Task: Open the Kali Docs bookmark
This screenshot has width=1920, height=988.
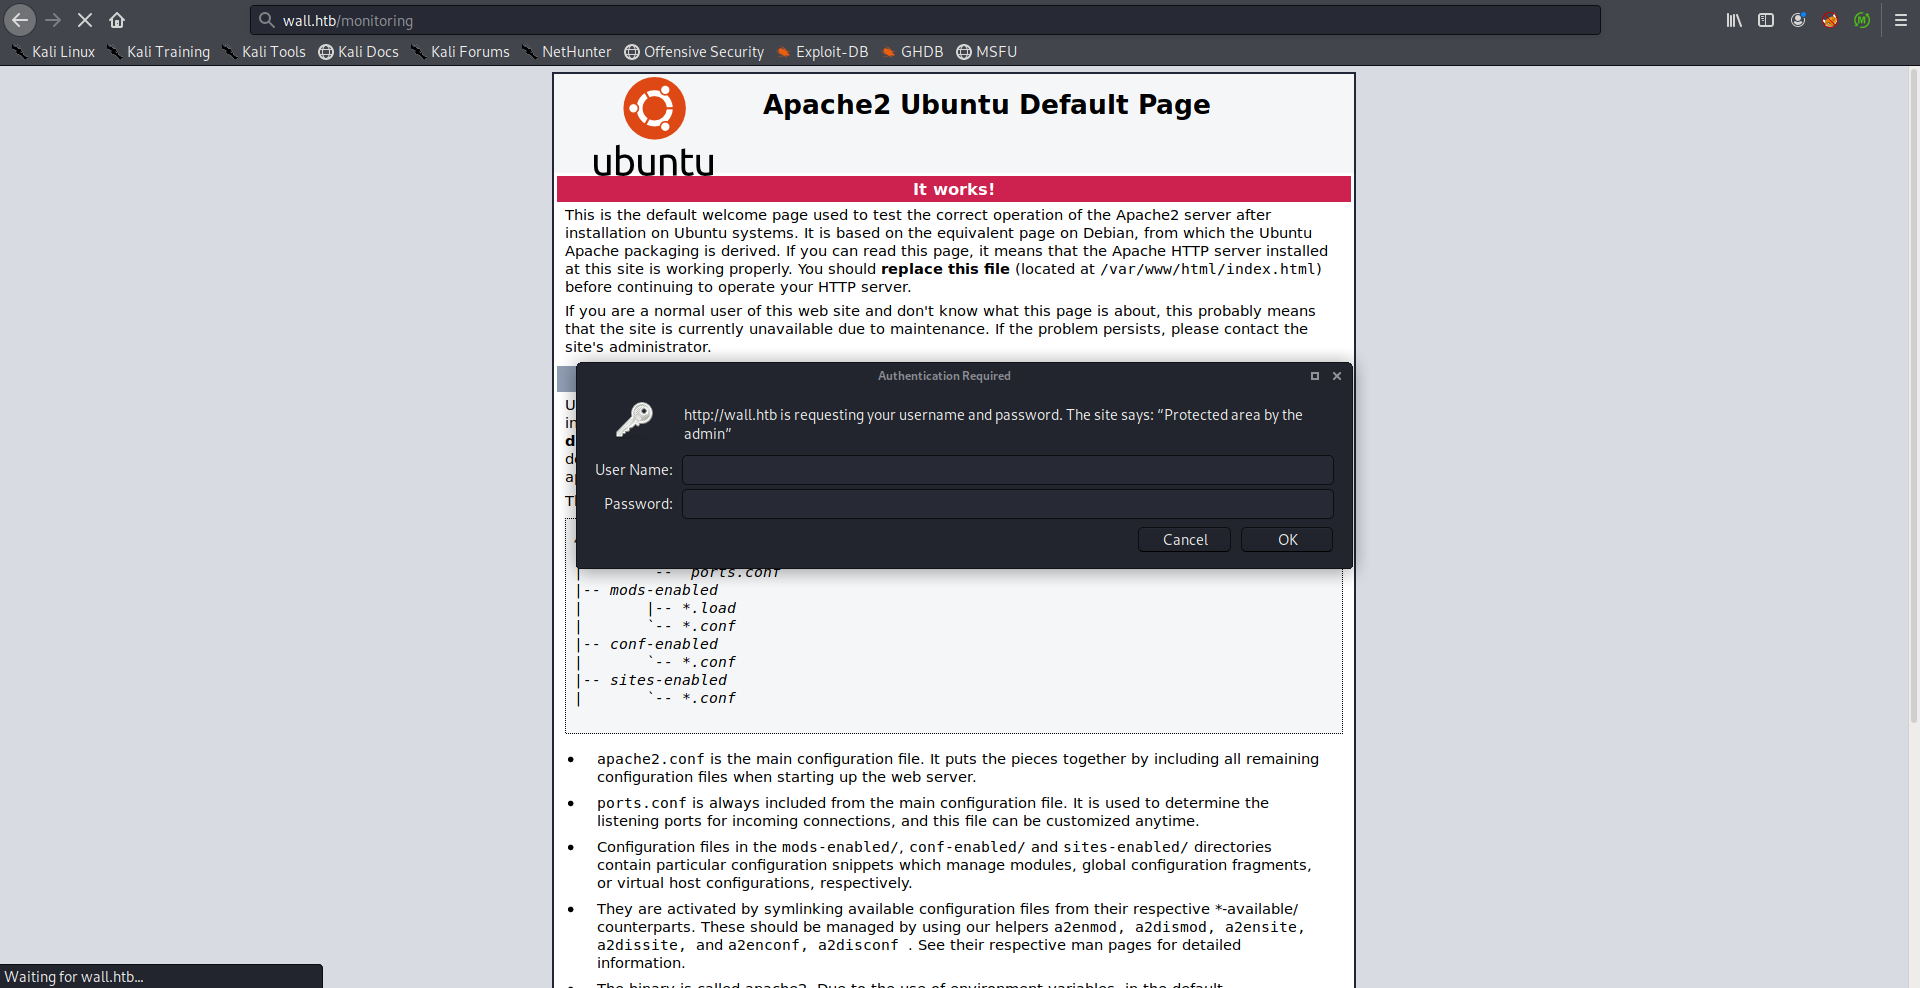Action: pyautogui.click(x=358, y=52)
